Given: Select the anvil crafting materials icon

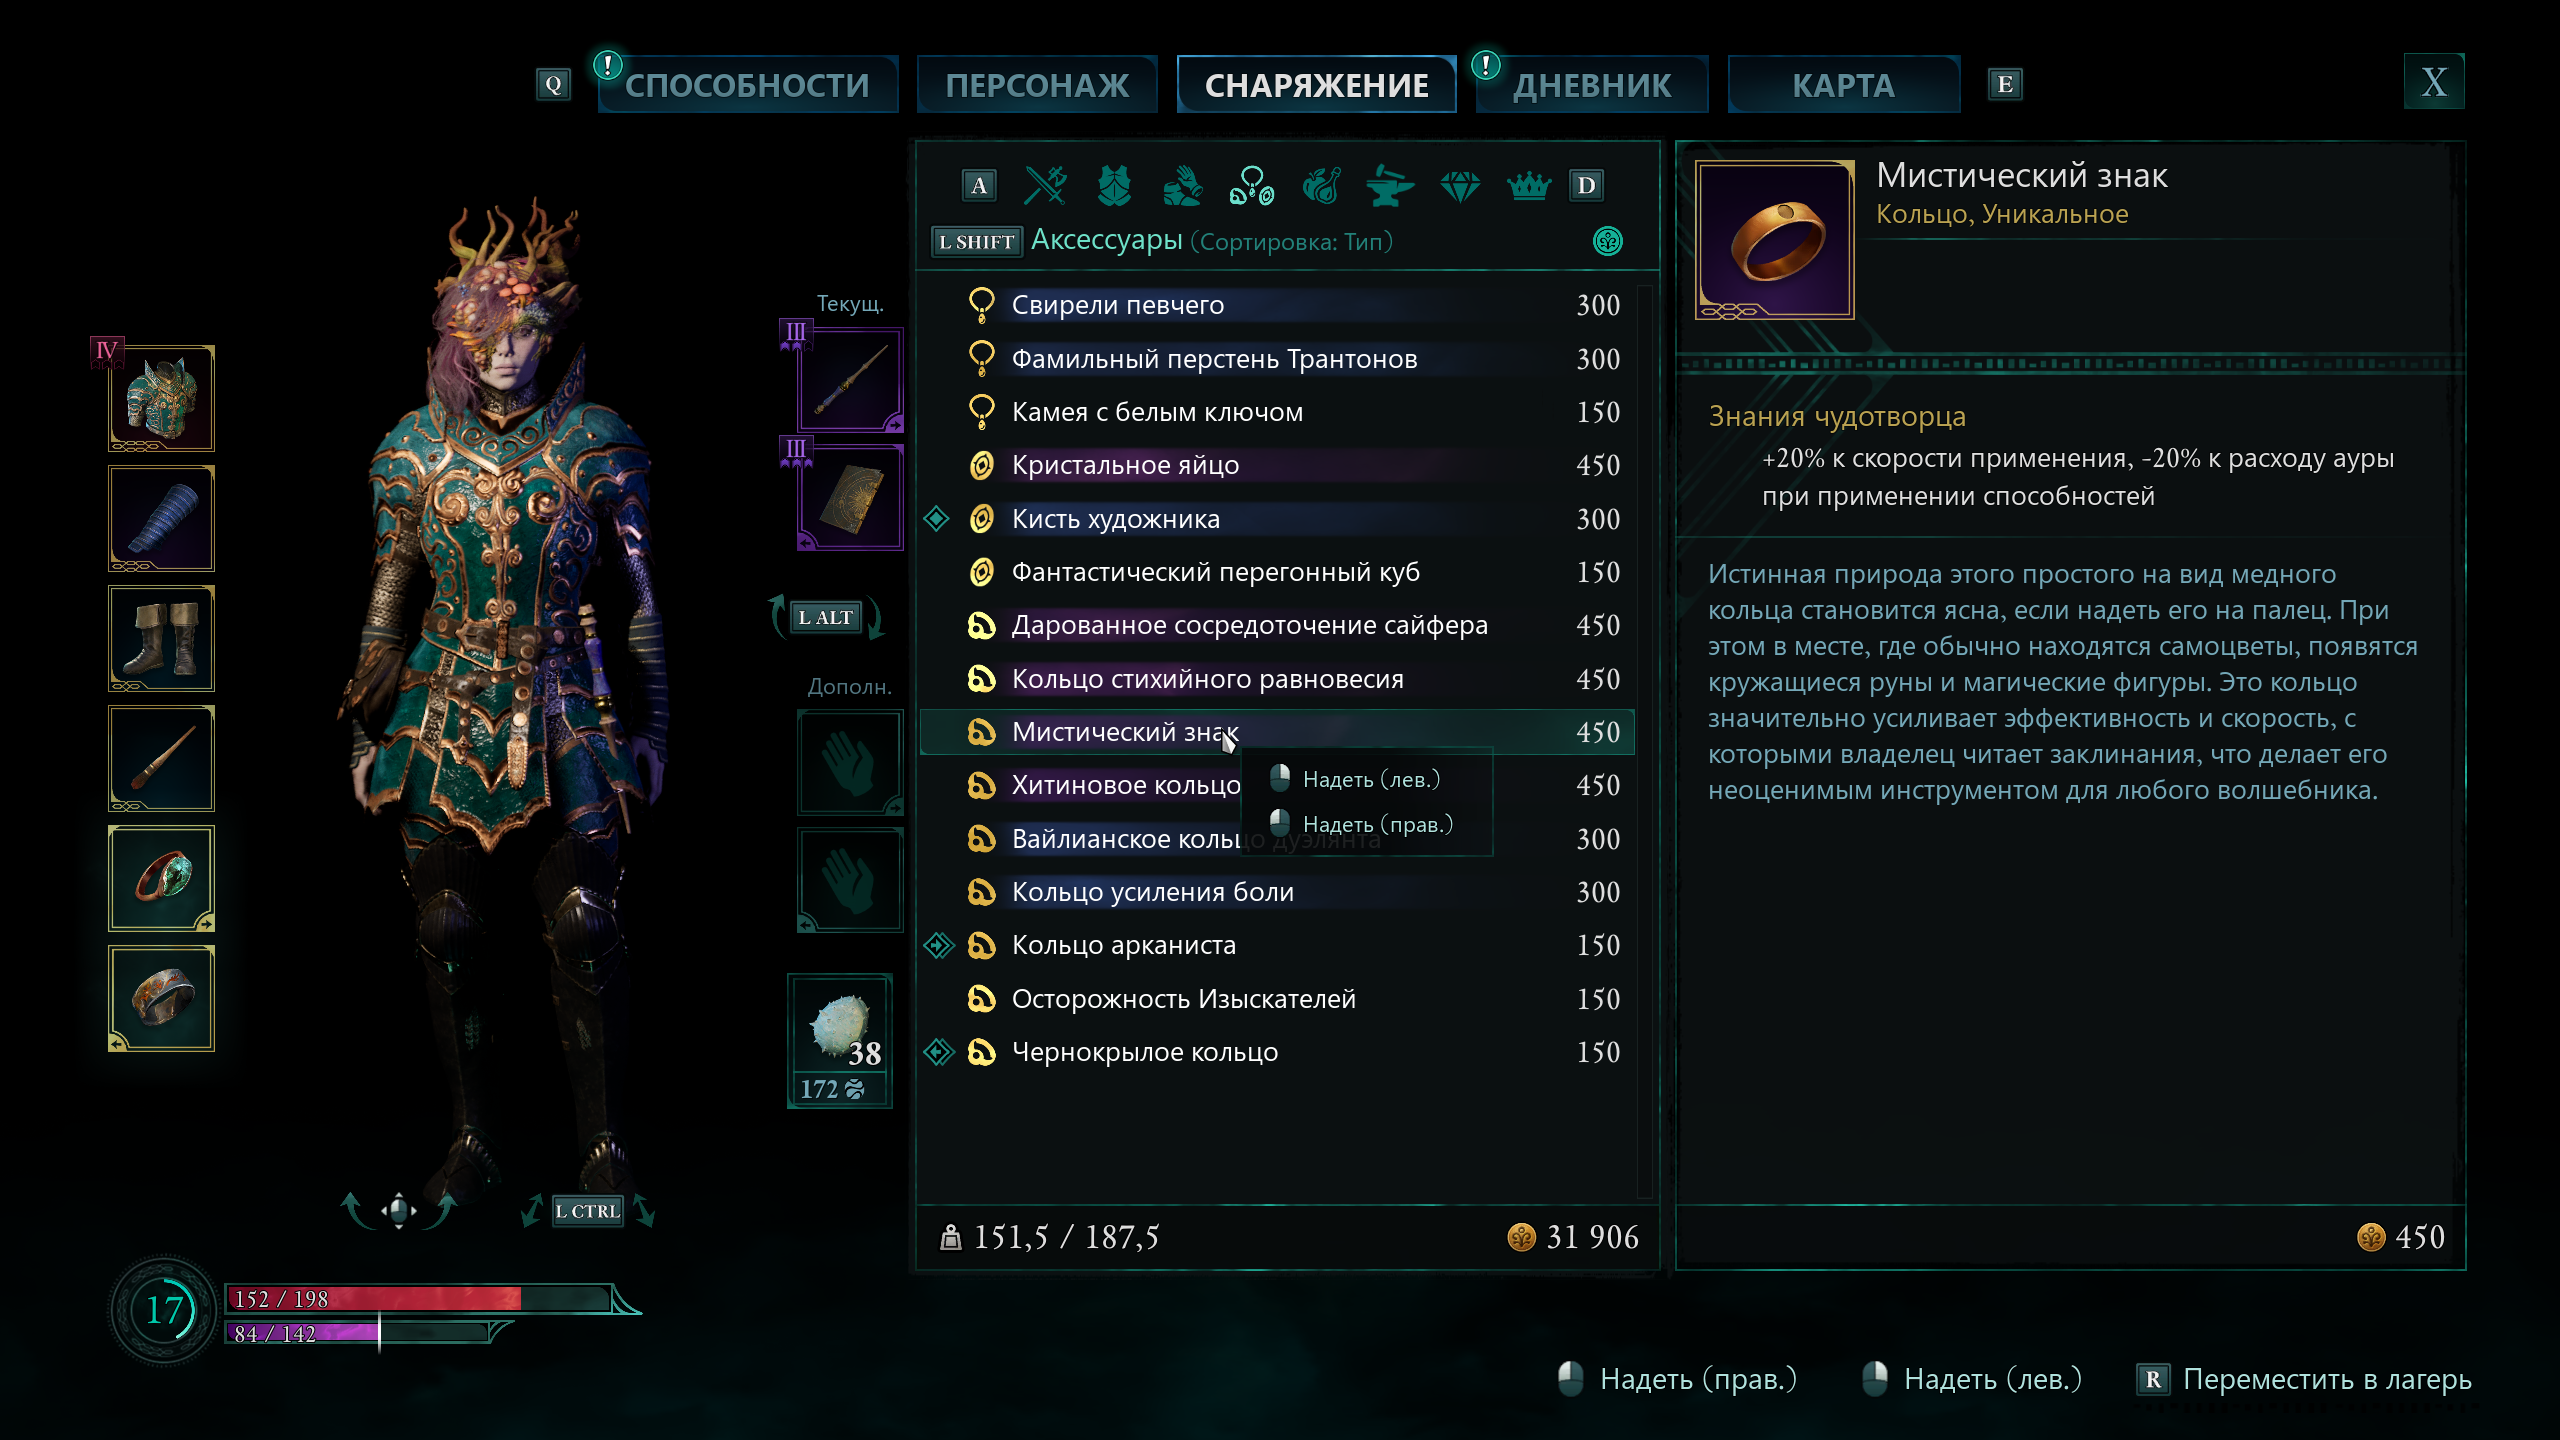Looking at the screenshot, I should [1391, 185].
